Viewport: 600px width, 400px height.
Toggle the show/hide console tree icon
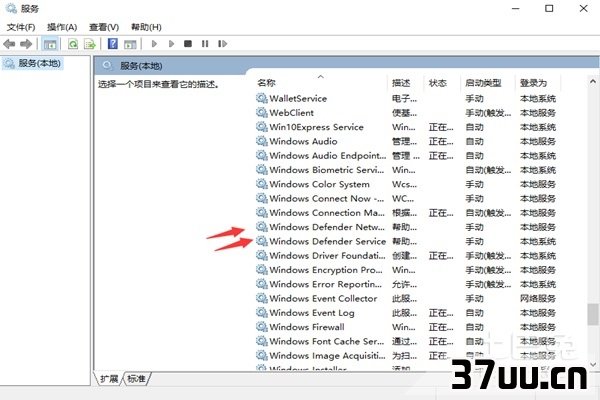50,44
